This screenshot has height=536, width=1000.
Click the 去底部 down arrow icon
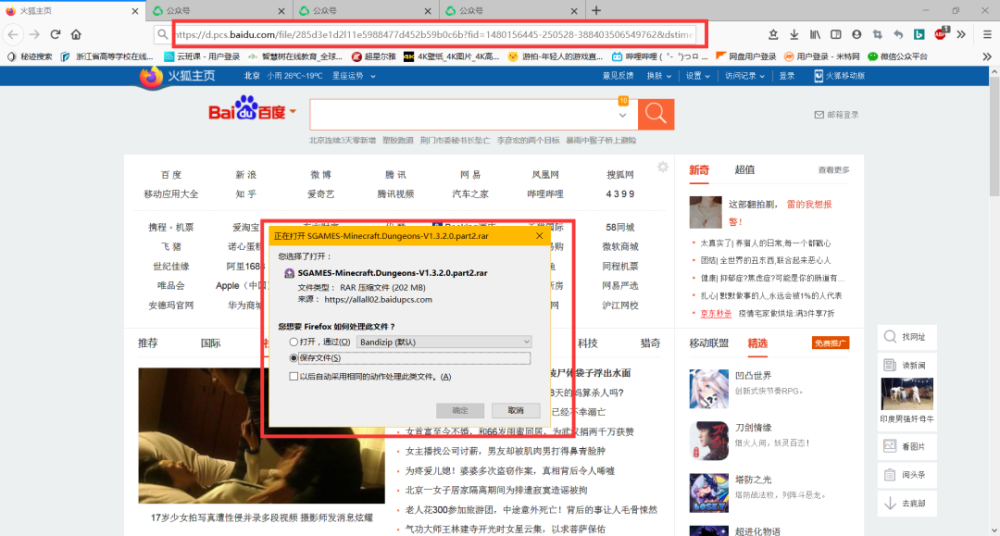890,503
